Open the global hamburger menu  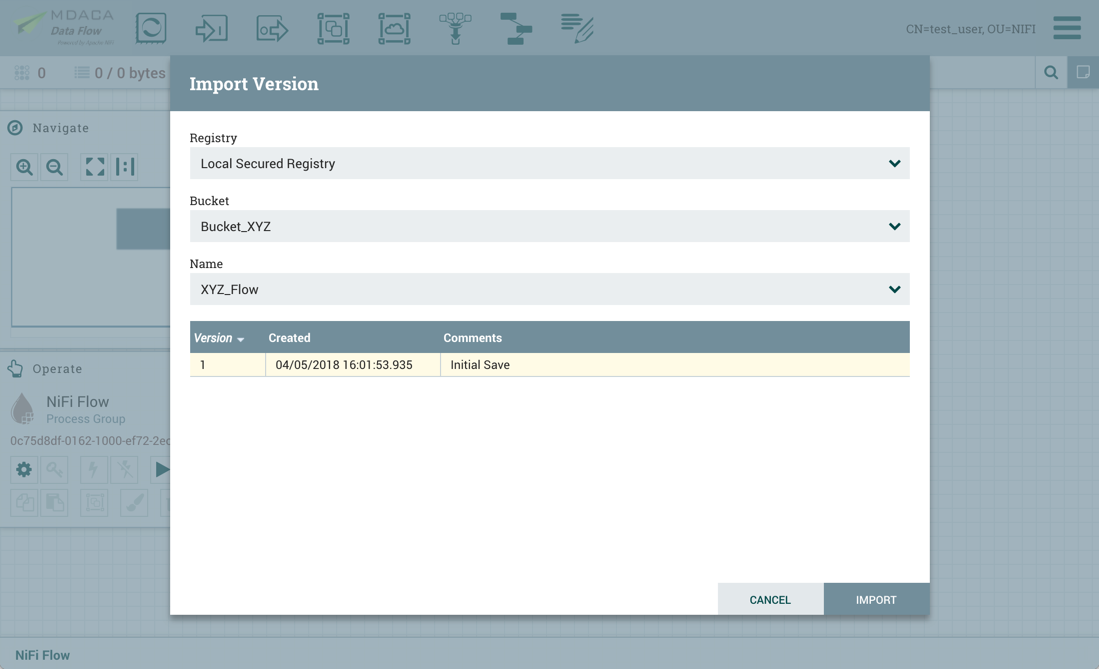tap(1066, 27)
